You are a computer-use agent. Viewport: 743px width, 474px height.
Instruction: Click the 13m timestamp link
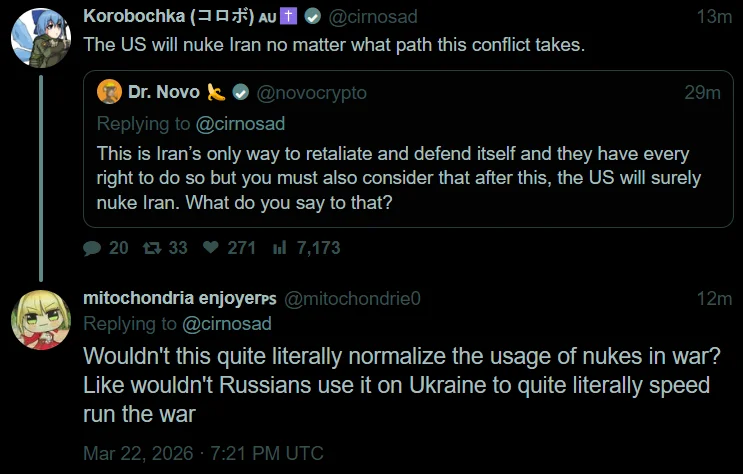click(x=713, y=17)
